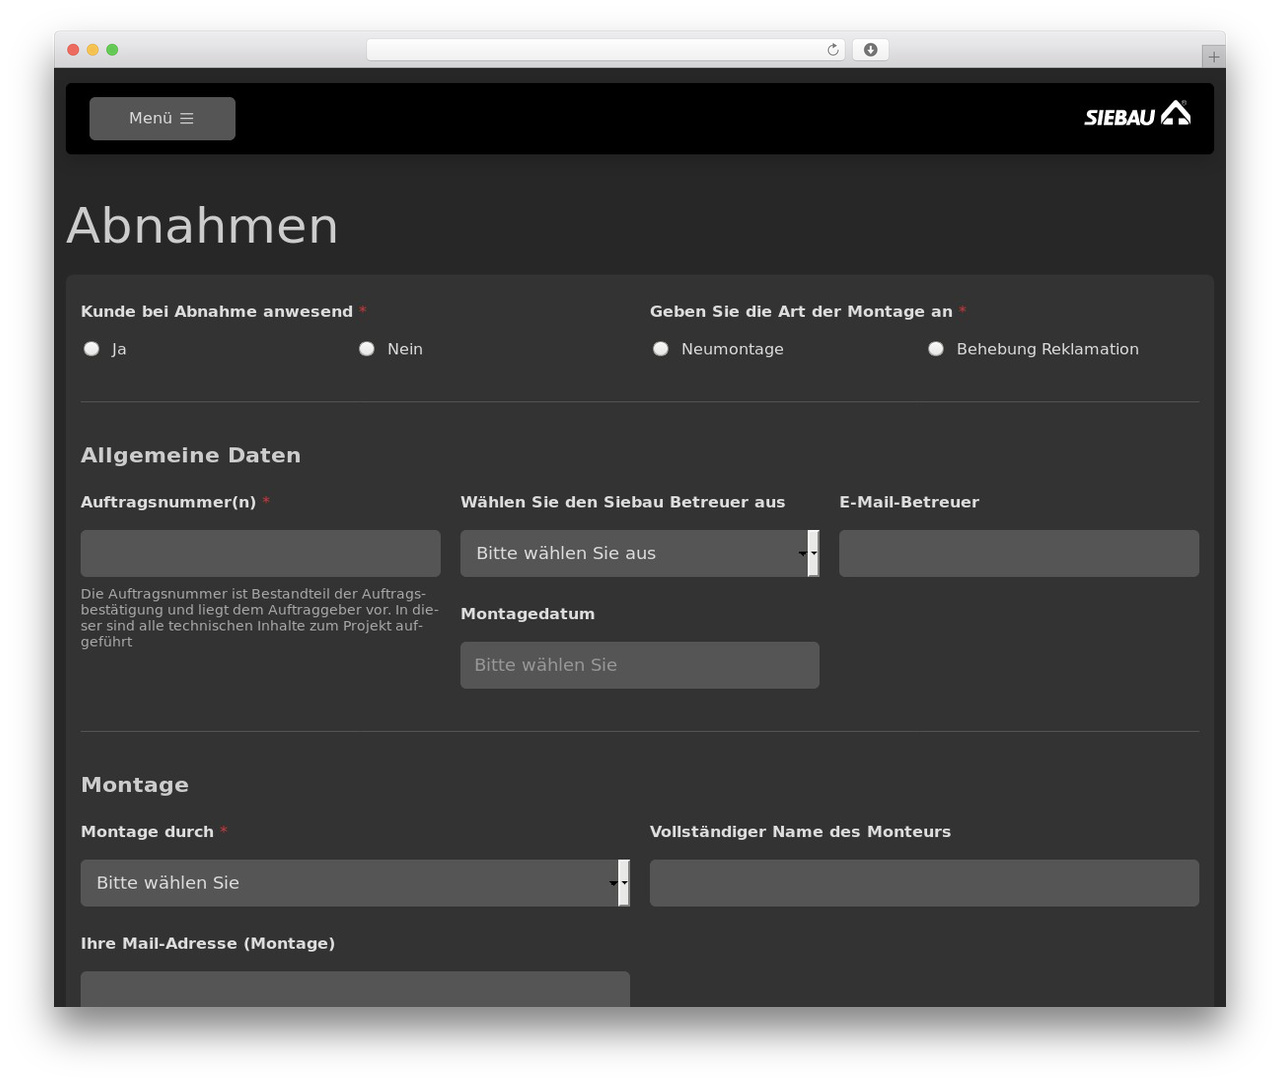Click Ihre Mail-Adresse (Montage) field
Image resolution: width=1280 pixels, height=1084 pixels.
click(355, 989)
